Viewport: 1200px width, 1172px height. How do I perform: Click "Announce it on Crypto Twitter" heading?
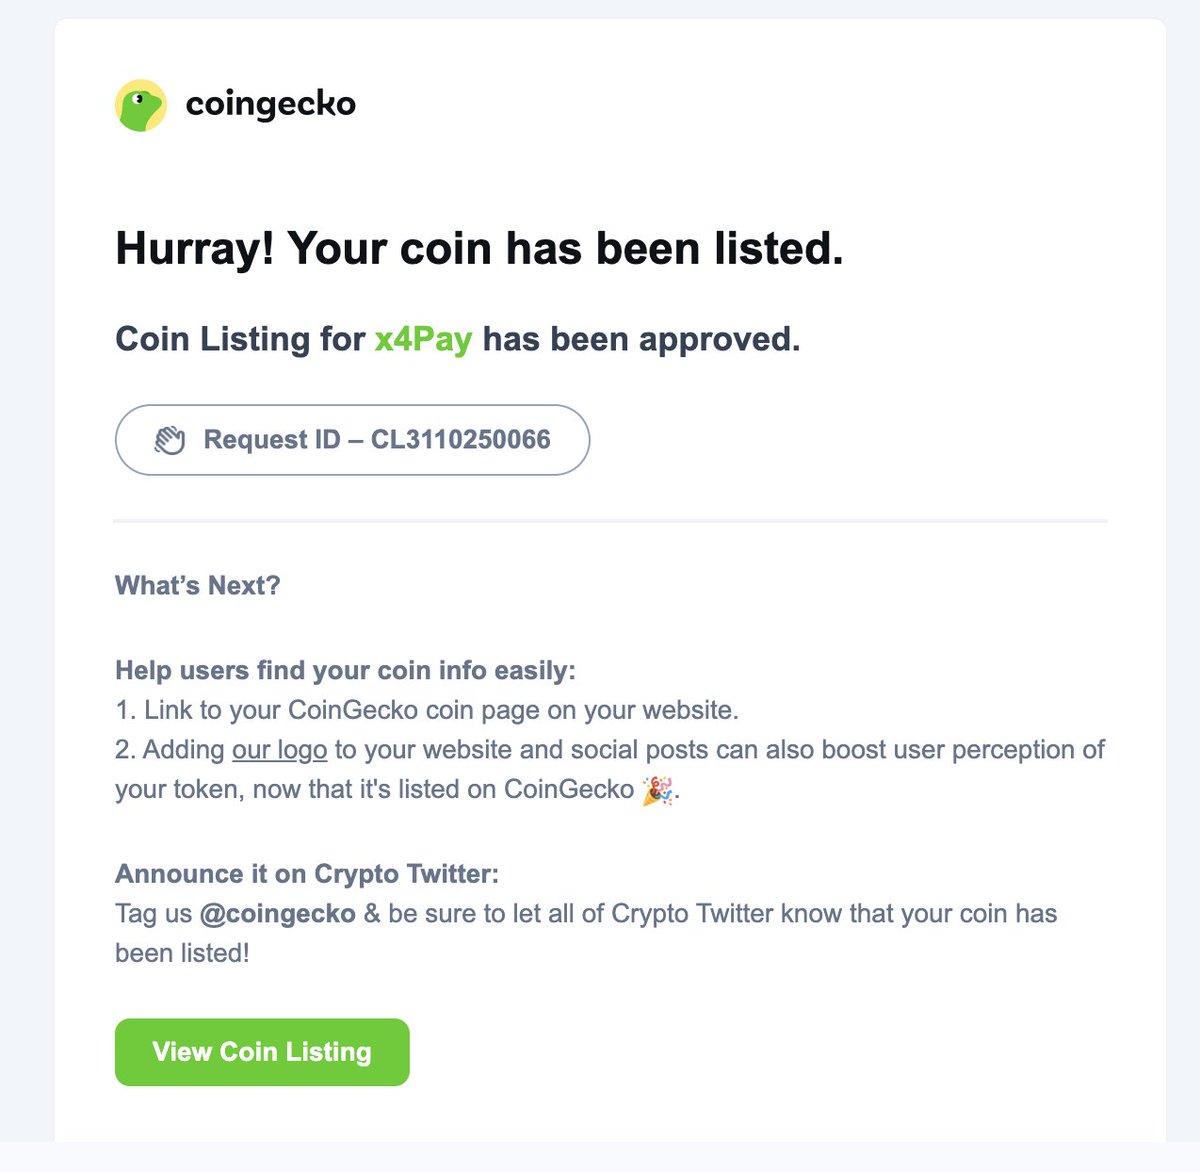tap(306, 874)
